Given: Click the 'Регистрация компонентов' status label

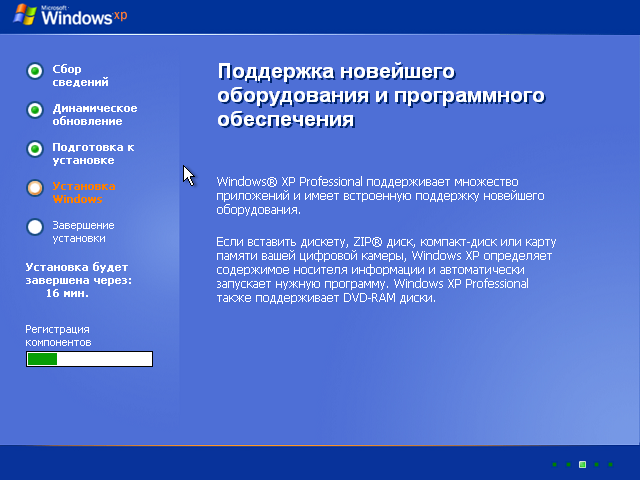Looking at the screenshot, I should coord(58,336).
